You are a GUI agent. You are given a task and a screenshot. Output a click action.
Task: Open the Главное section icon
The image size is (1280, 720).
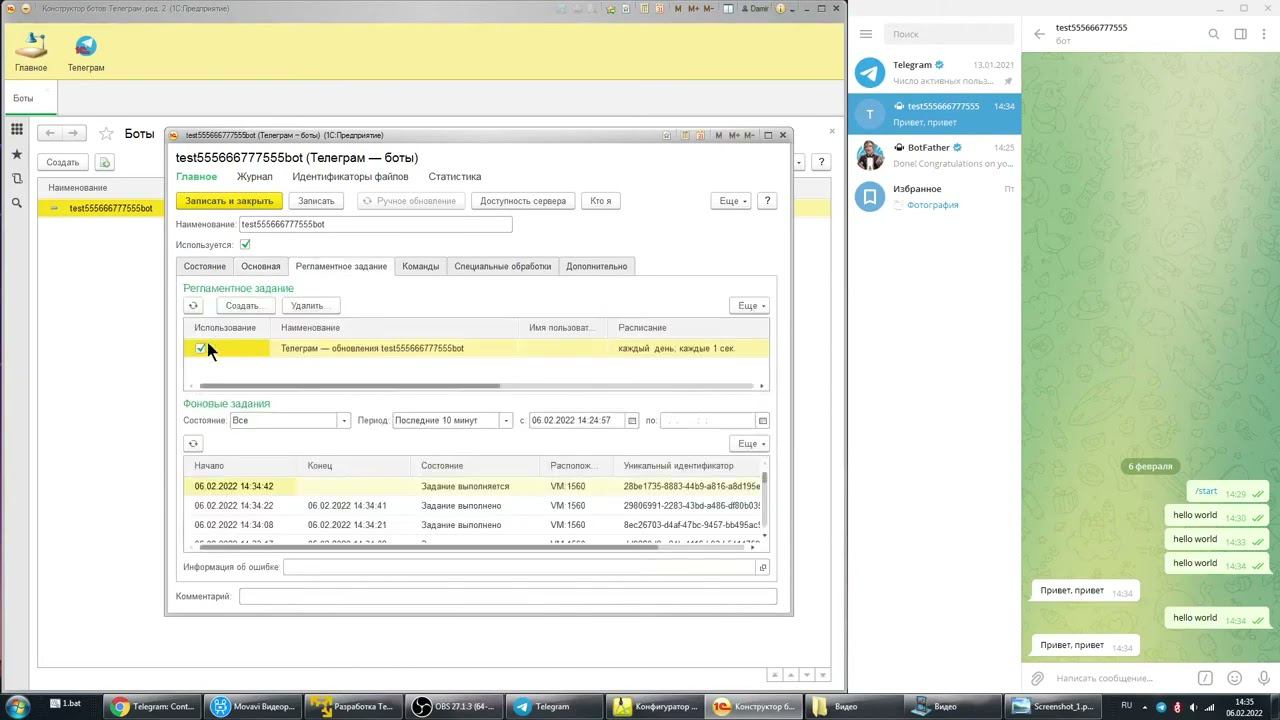point(31,52)
